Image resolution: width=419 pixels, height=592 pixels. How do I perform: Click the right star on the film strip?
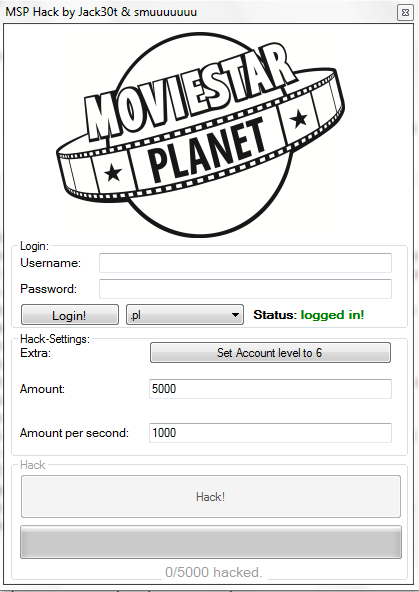click(x=299, y=118)
